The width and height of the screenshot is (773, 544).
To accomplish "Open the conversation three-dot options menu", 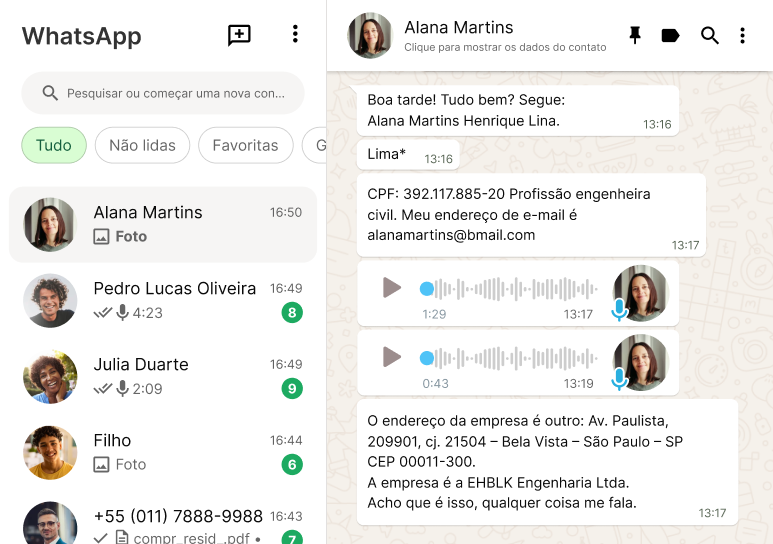I will click(x=742, y=36).
